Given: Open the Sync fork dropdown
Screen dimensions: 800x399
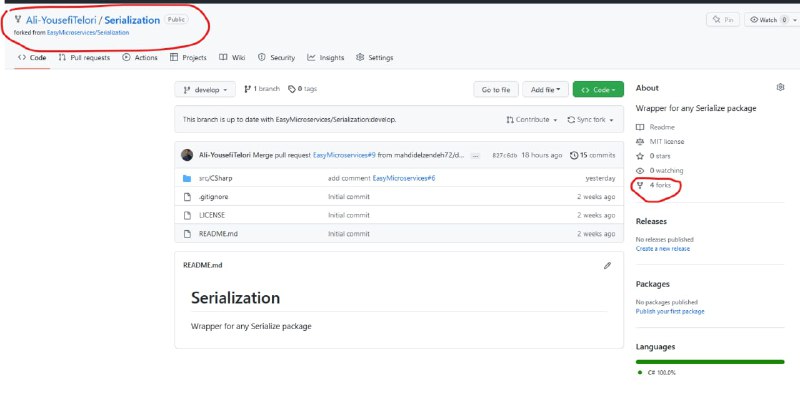Looking at the screenshot, I should coord(590,119).
